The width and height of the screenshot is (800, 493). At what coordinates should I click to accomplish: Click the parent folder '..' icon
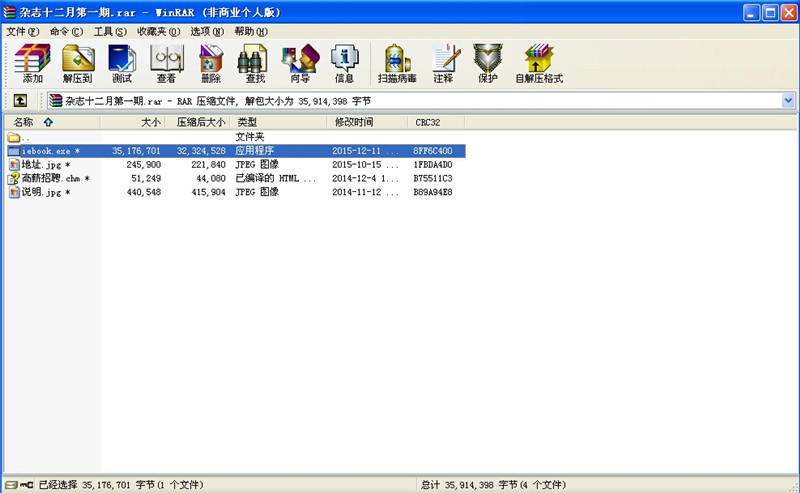pyautogui.click(x=14, y=137)
